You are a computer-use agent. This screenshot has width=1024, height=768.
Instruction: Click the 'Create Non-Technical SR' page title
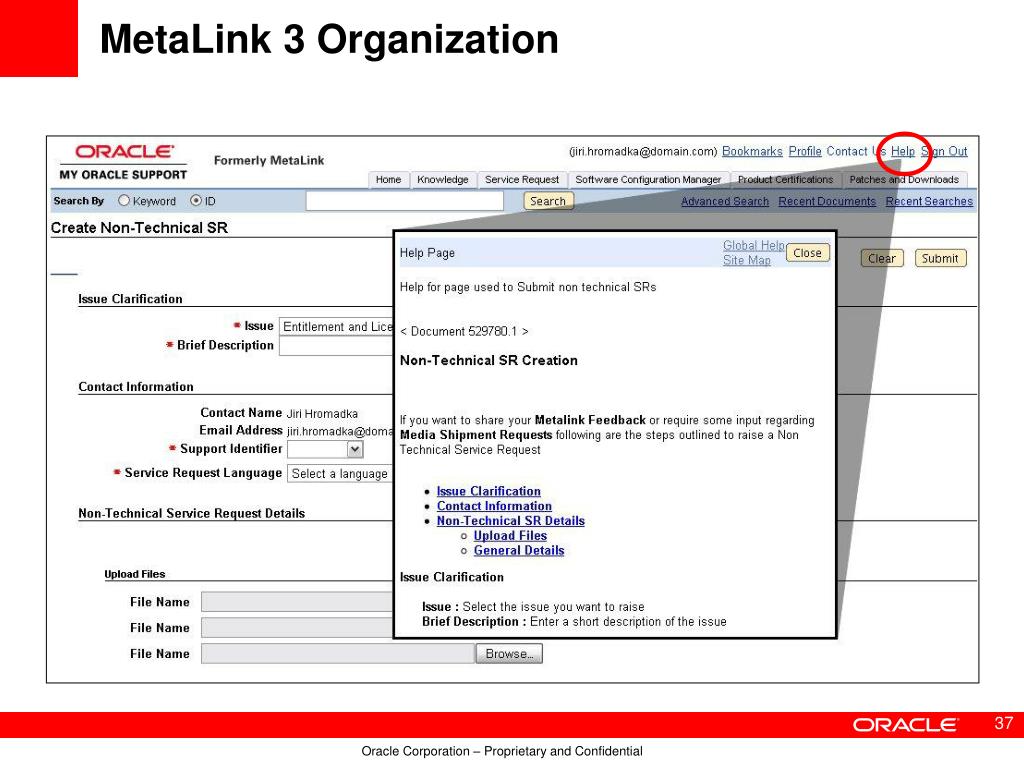click(x=139, y=228)
